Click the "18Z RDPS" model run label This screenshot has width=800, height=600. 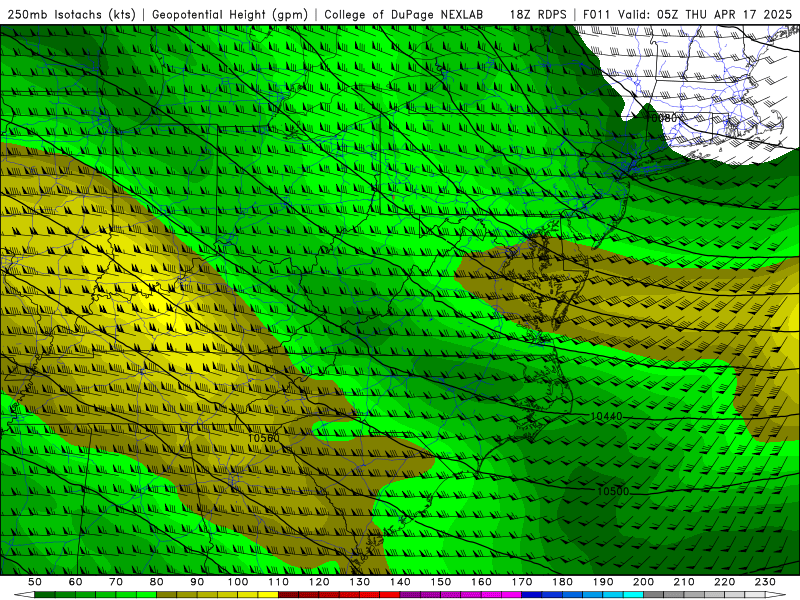point(538,14)
